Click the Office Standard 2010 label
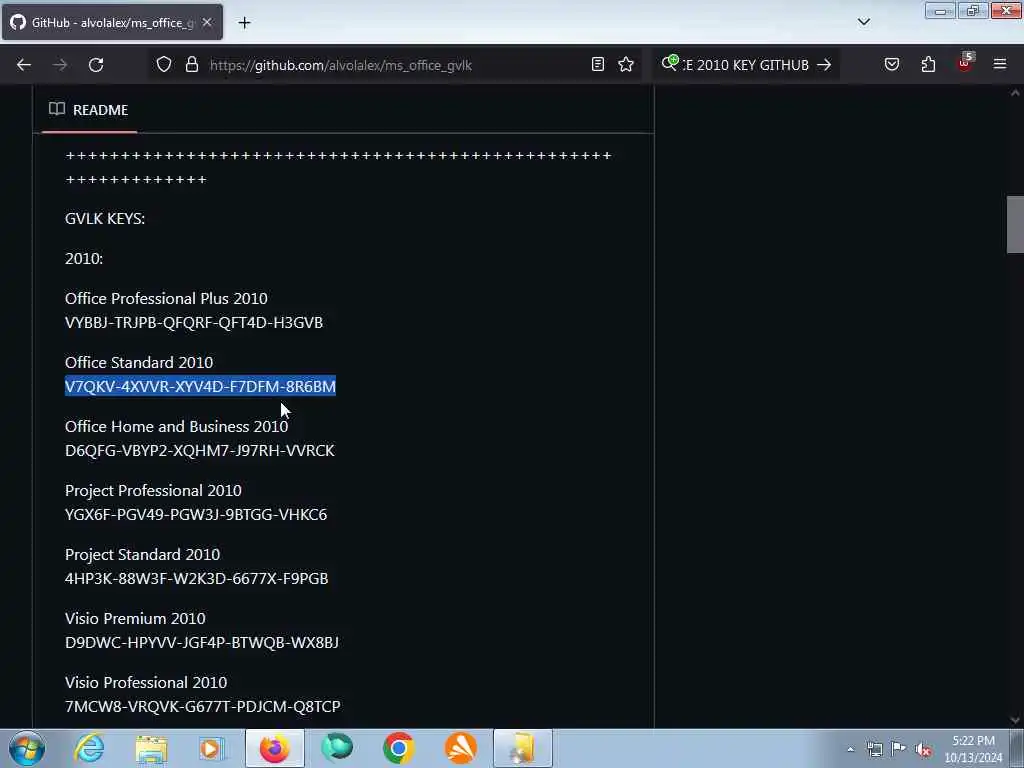Image resolution: width=1024 pixels, height=768 pixels. [x=139, y=362]
